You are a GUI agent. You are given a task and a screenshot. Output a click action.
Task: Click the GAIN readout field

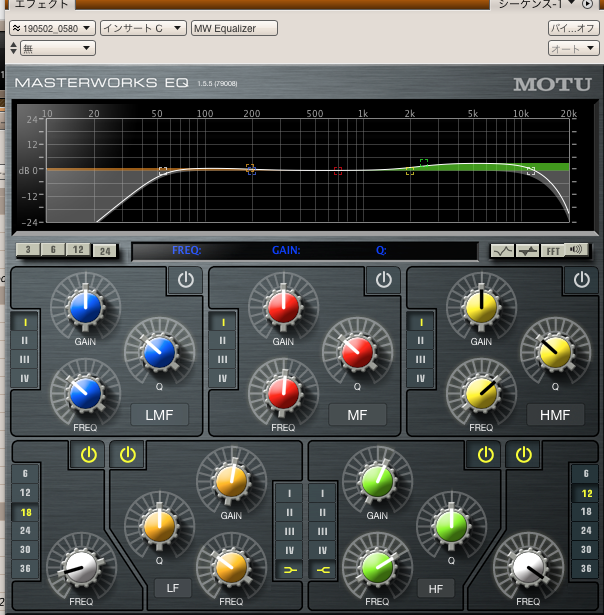[286, 250]
